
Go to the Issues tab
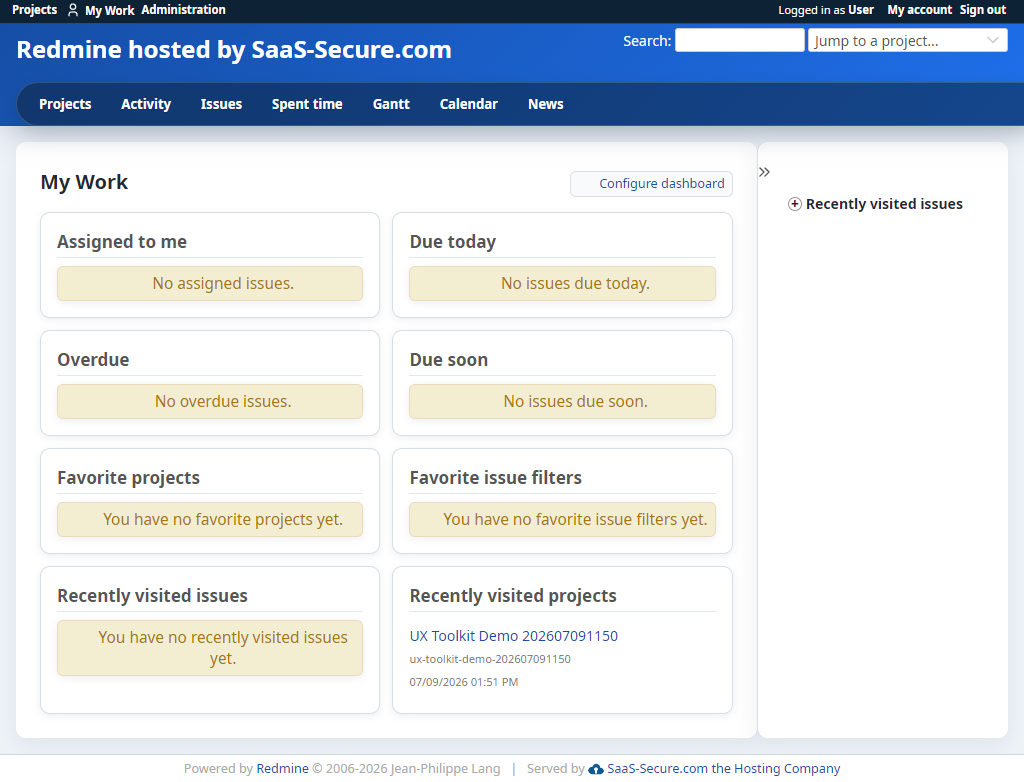[x=221, y=104]
